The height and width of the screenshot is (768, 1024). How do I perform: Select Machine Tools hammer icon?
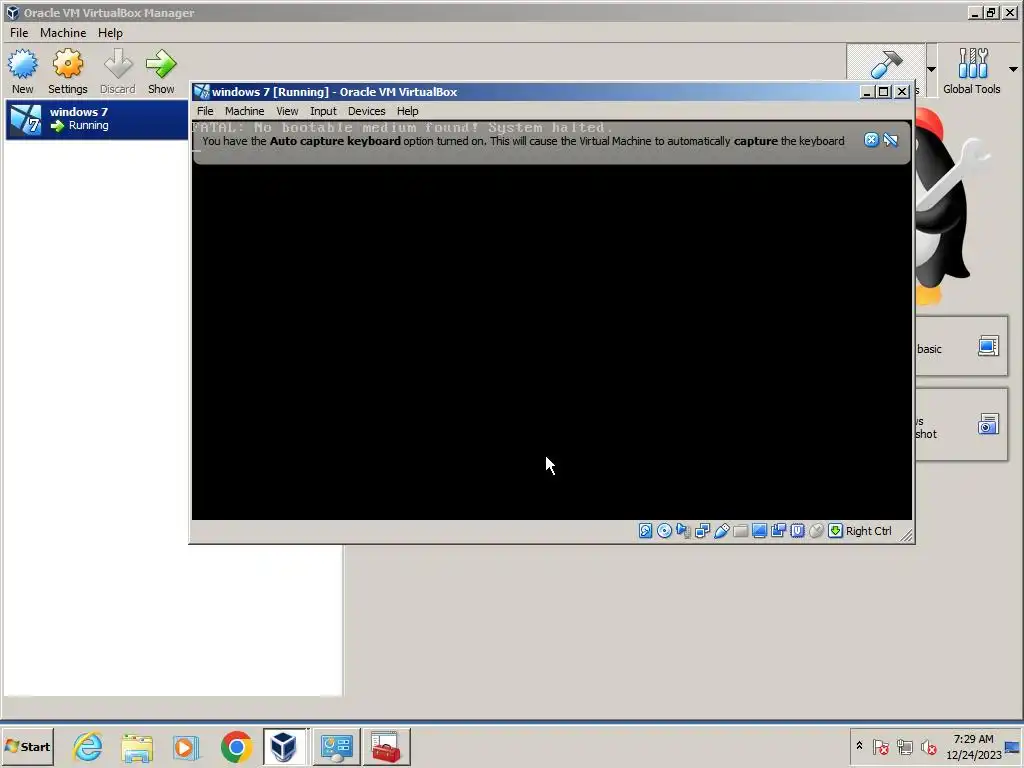pos(886,65)
